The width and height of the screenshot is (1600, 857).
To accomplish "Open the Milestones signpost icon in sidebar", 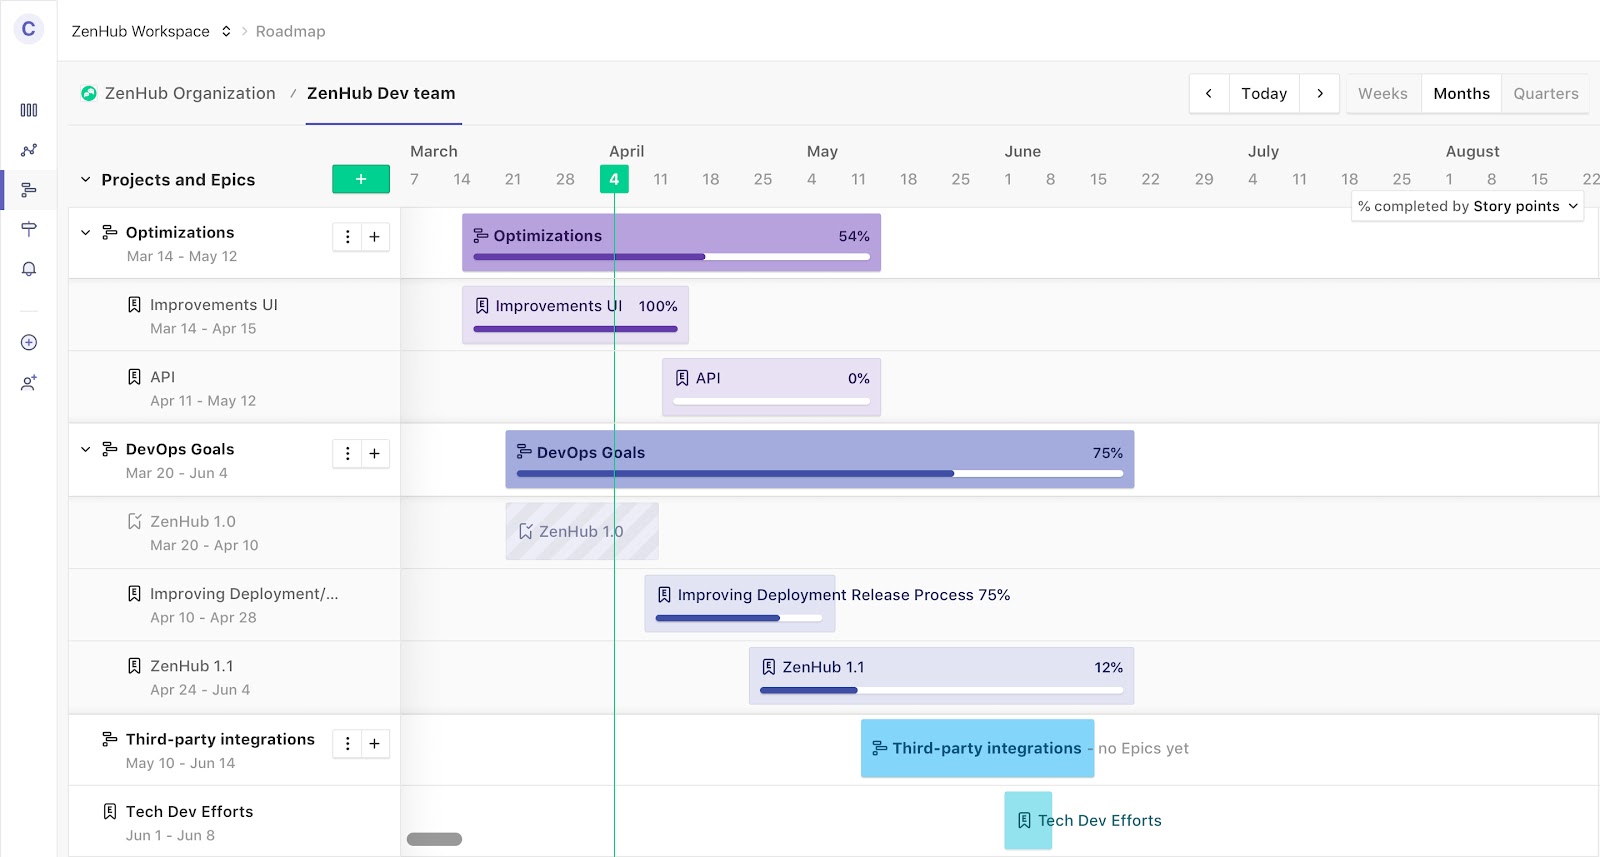I will [29, 229].
